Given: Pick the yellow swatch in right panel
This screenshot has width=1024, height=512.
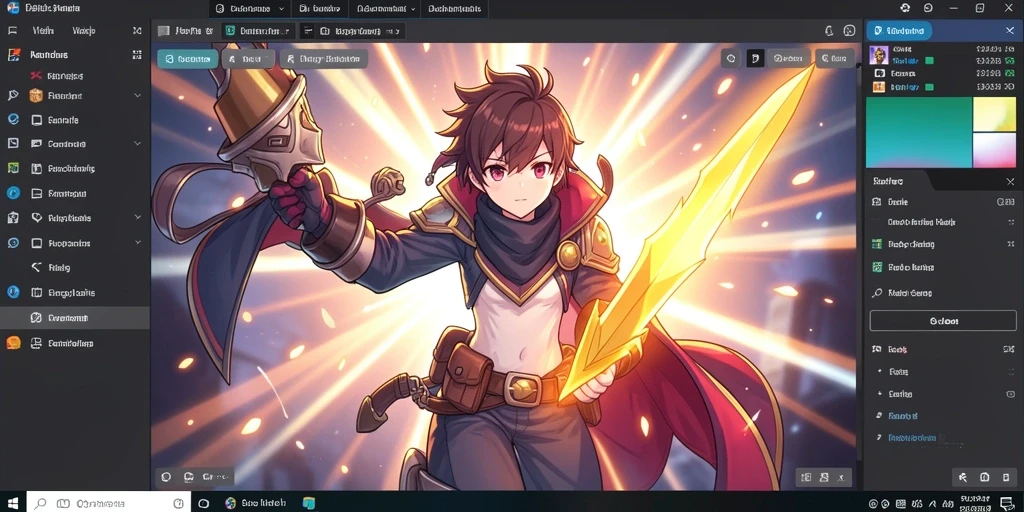Looking at the screenshot, I should point(995,114).
